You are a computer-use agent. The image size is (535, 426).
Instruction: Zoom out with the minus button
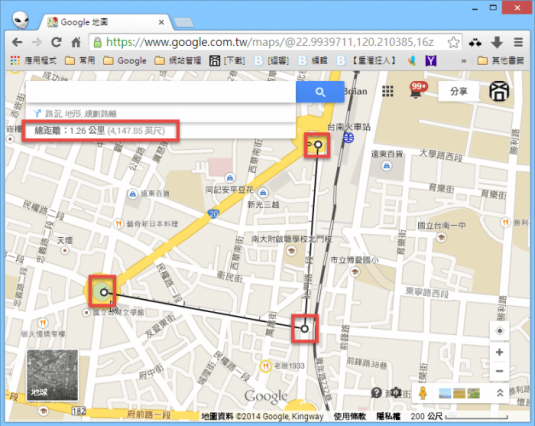point(499,371)
